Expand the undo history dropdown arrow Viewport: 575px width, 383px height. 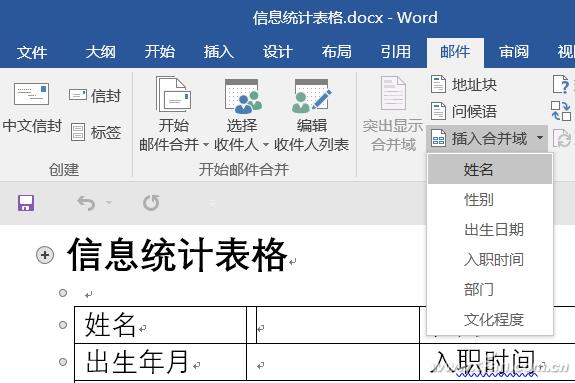coord(109,203)
